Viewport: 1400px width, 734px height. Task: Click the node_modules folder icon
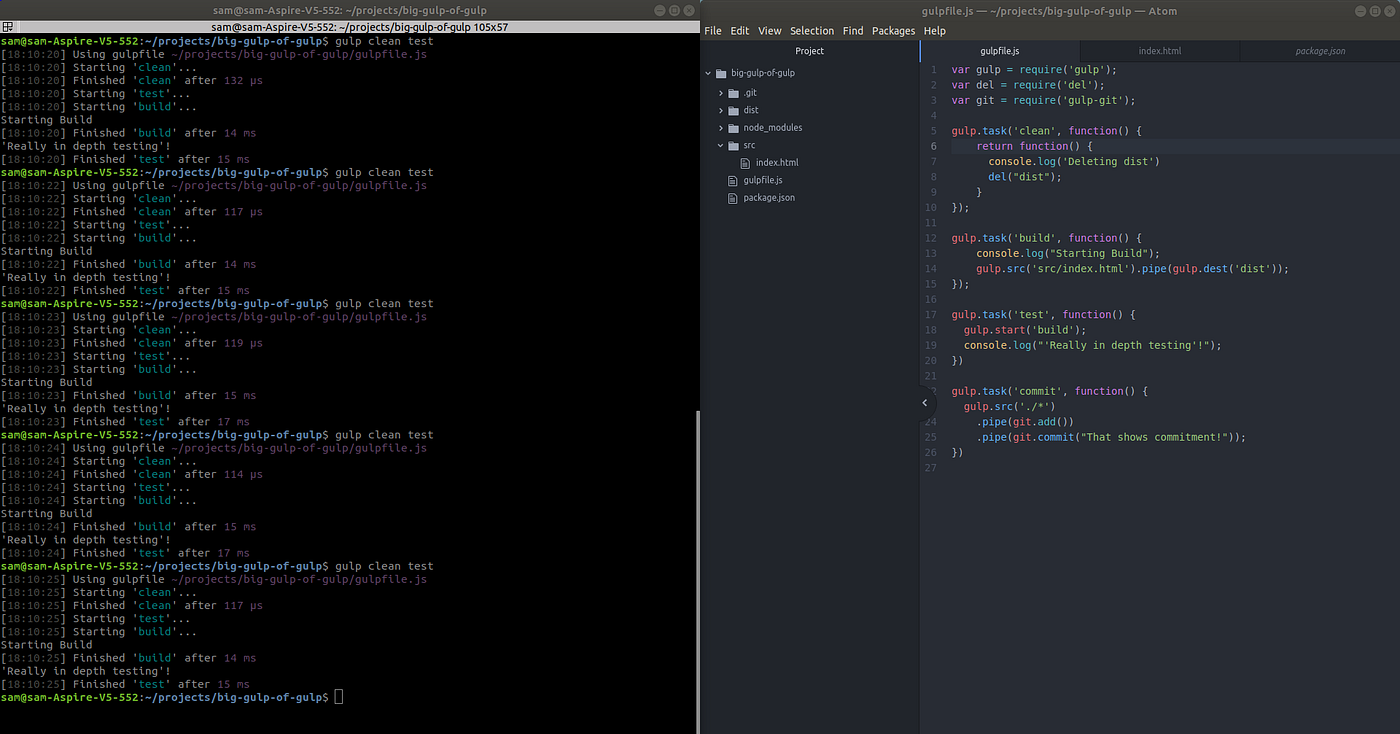(x=734, y=127)
